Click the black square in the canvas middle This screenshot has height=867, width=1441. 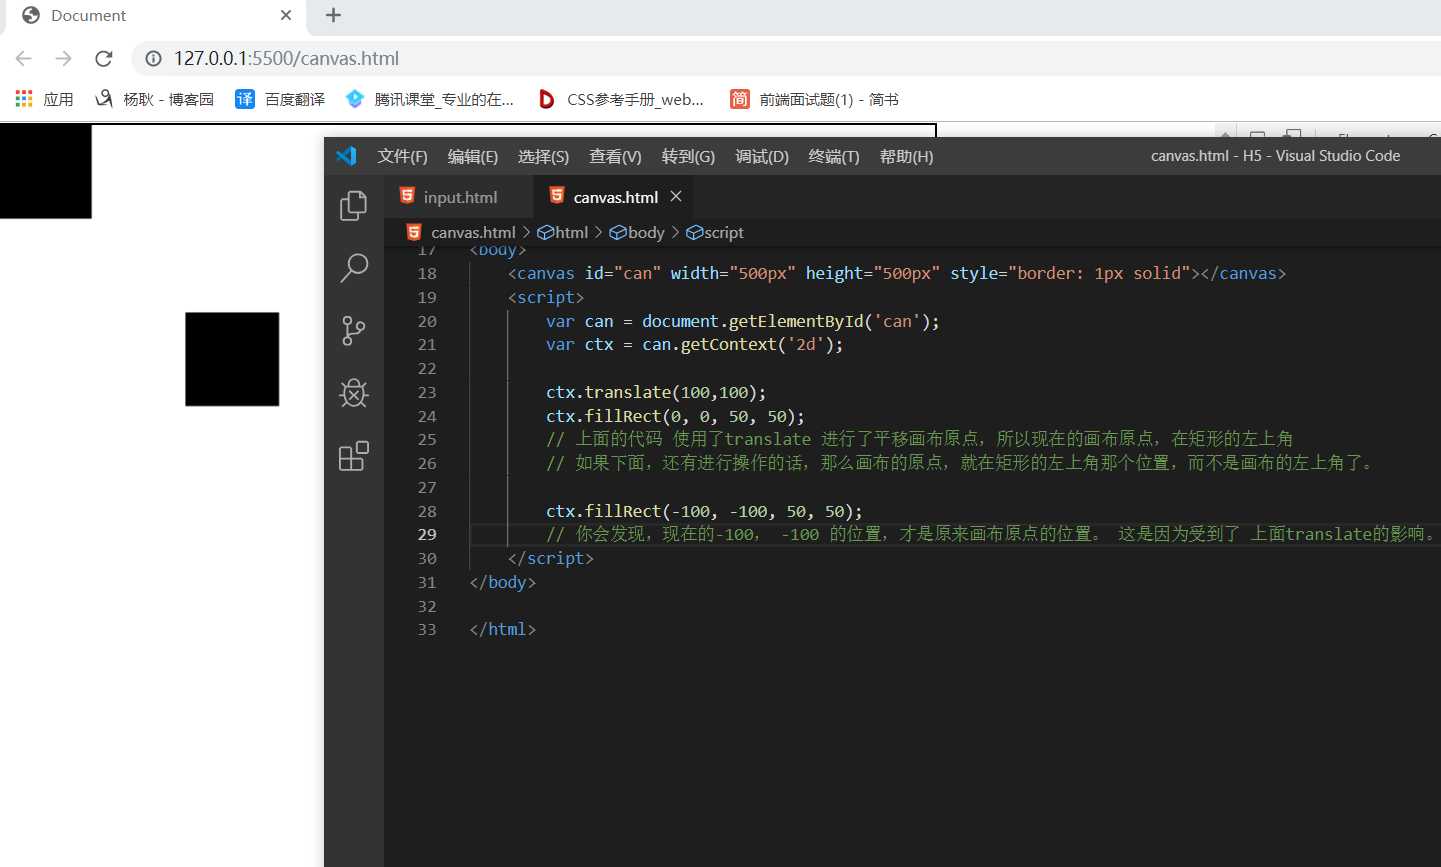coord(232,359)
